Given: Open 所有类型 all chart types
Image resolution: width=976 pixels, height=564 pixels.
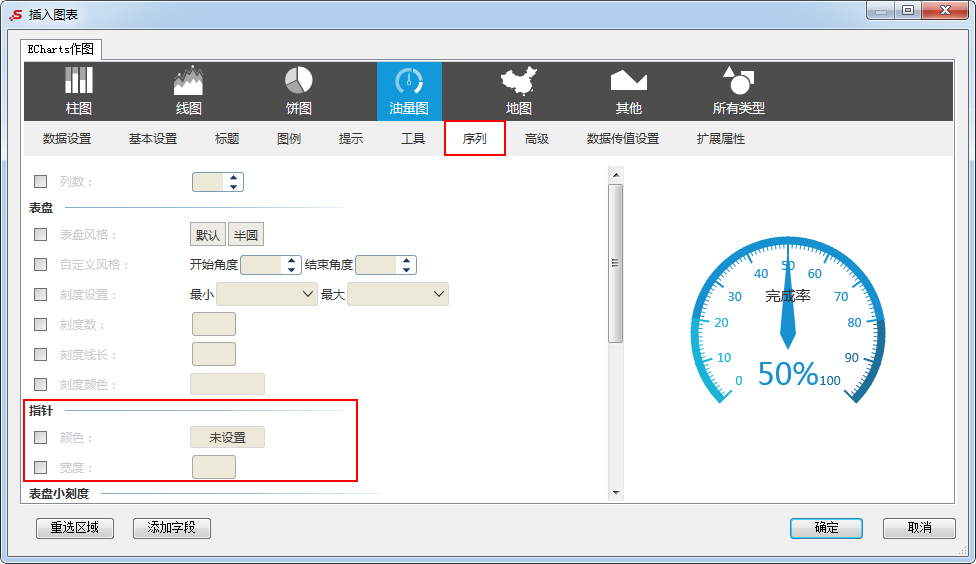Looking at the screenshot, I should (x=738, y=91).
